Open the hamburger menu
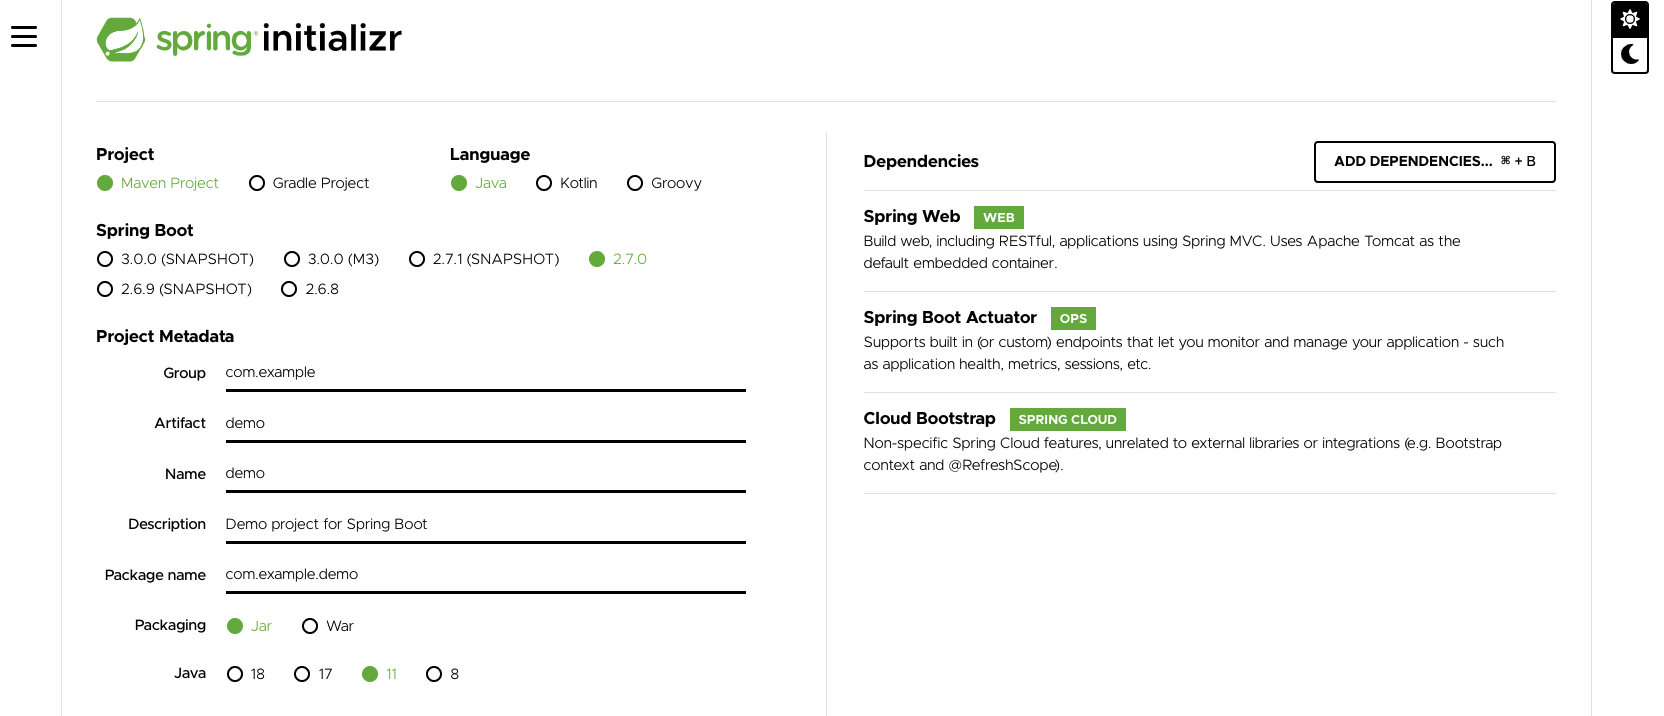This screenshot has height=716, width=1664. tap(24, 37)
